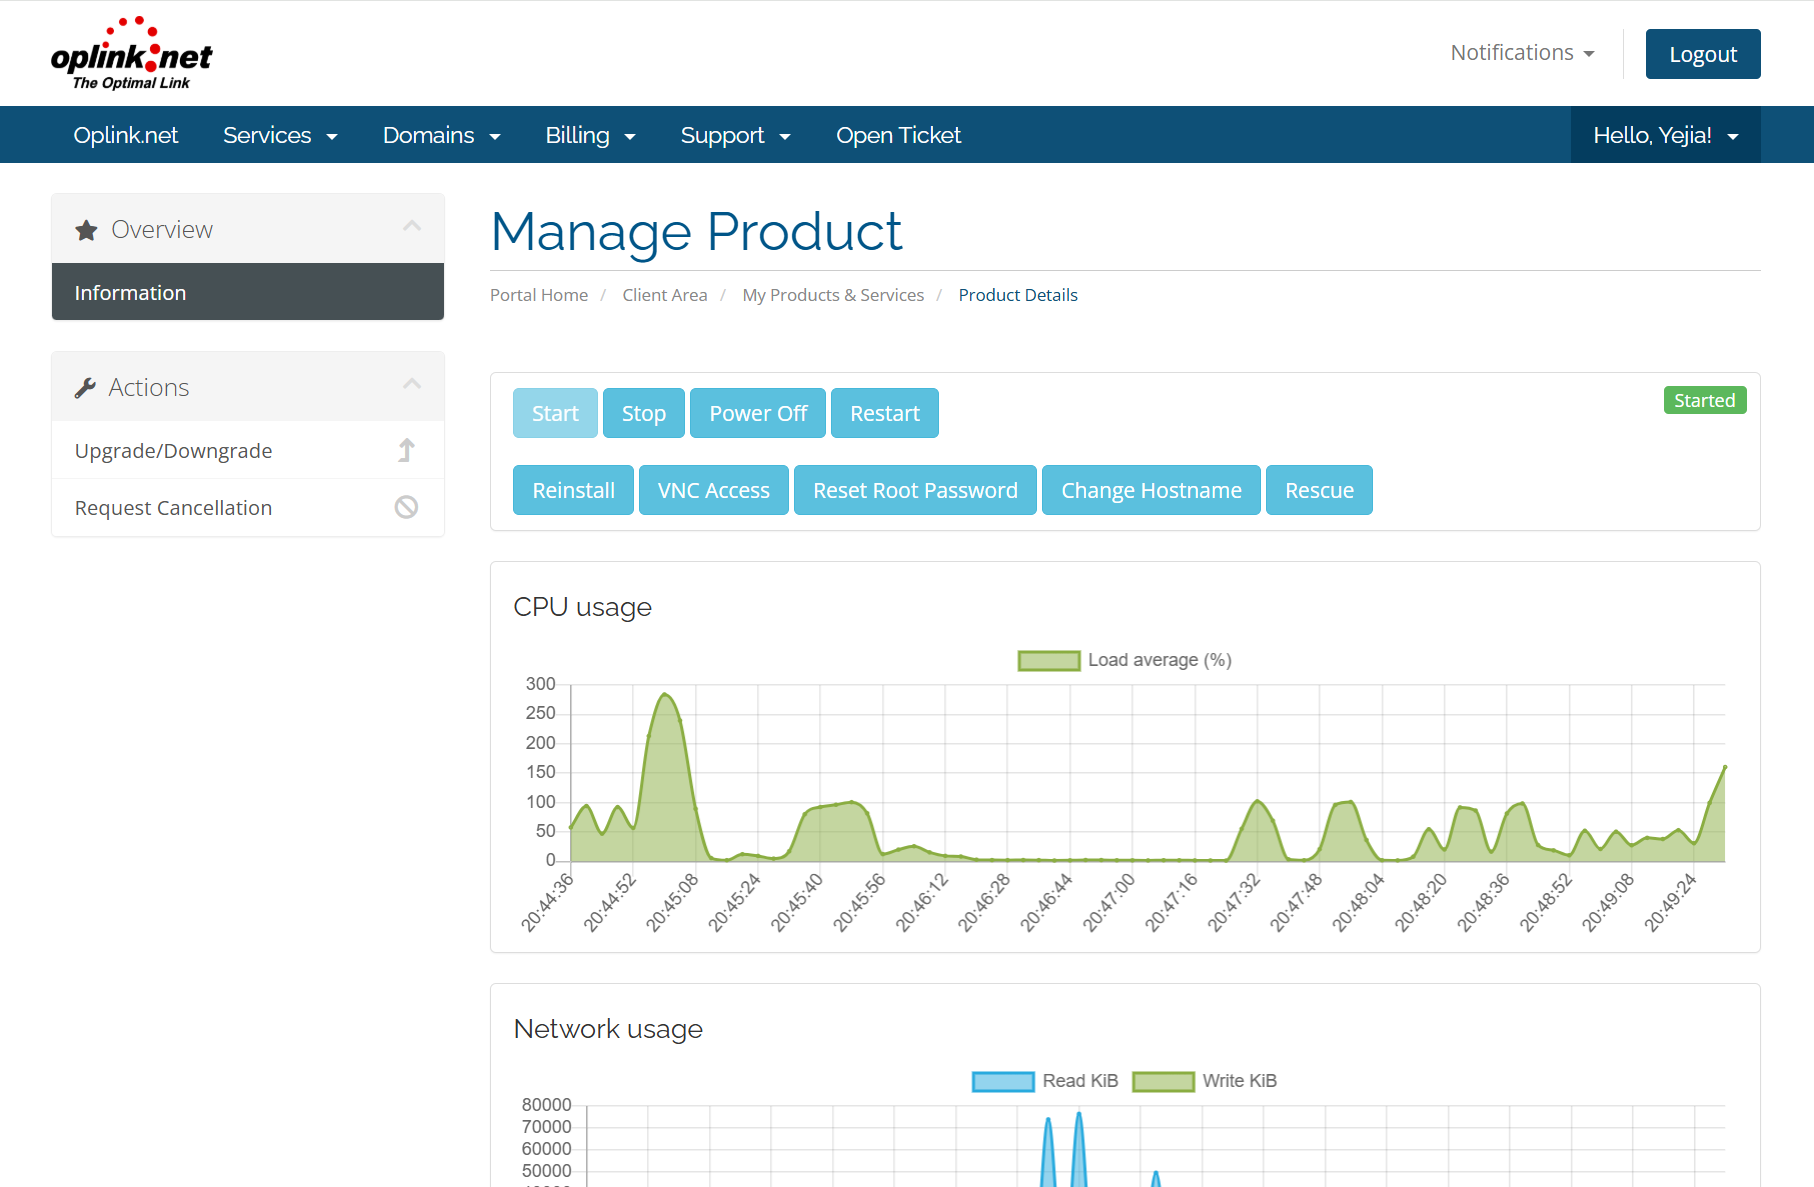
Task: Click the oplink.net logo
Action: 131,54
